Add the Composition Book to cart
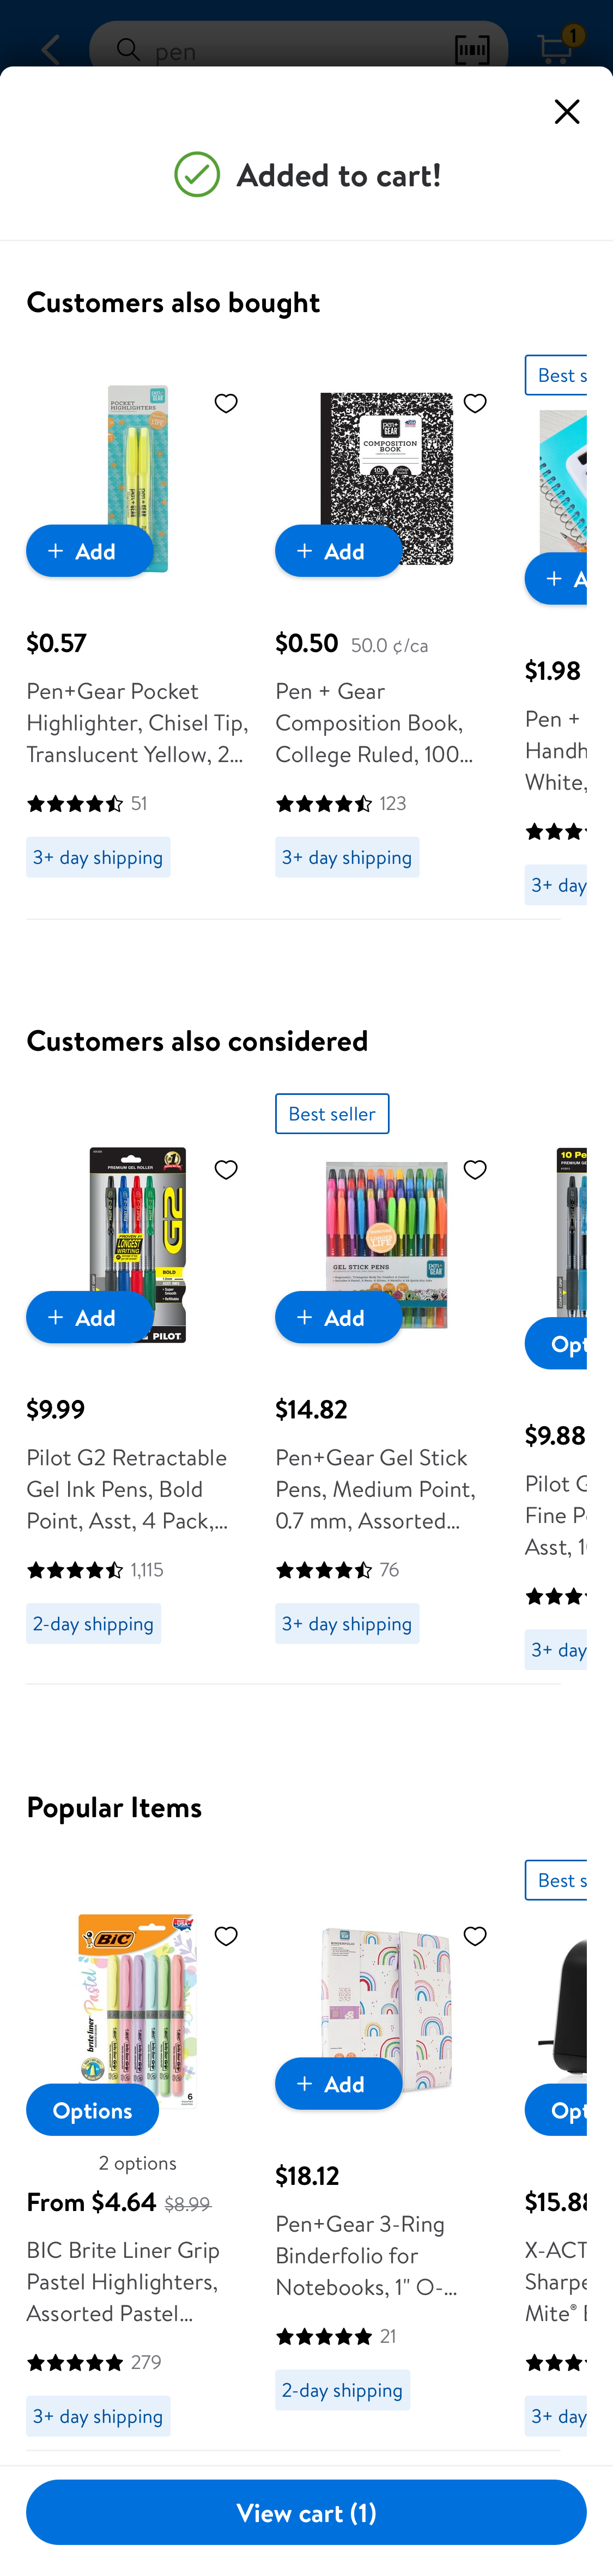The width and height of the screenshot is (613, 2576). (338, 550)
